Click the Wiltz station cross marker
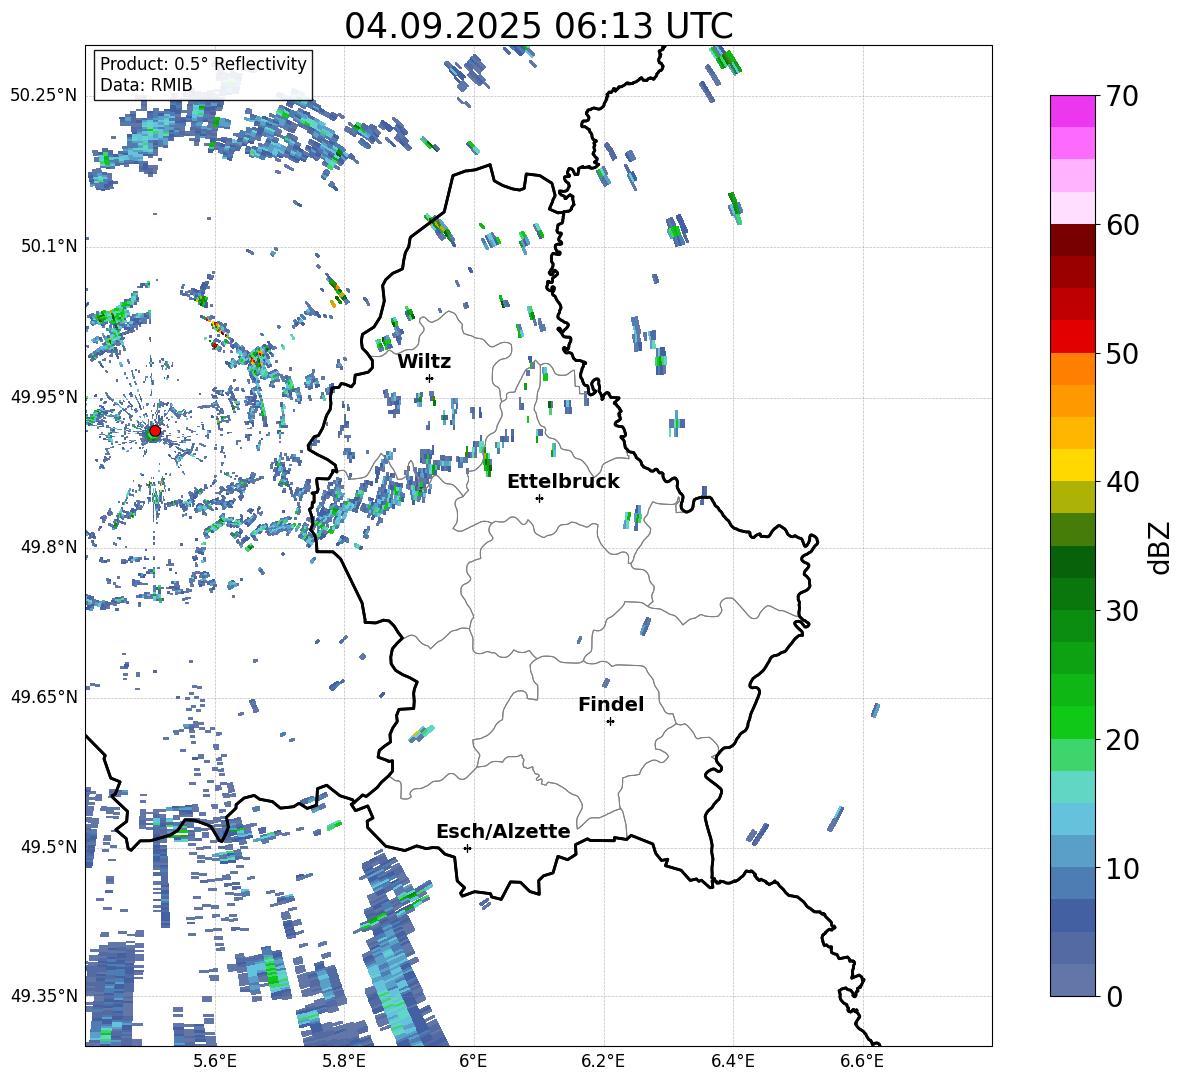This screenshot has width=1184, height=1081. [x=430, y=378]
